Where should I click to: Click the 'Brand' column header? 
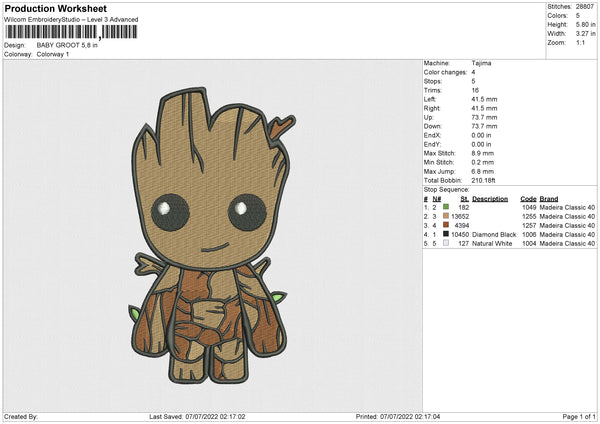pyautogui.click(x=549, y=199)
